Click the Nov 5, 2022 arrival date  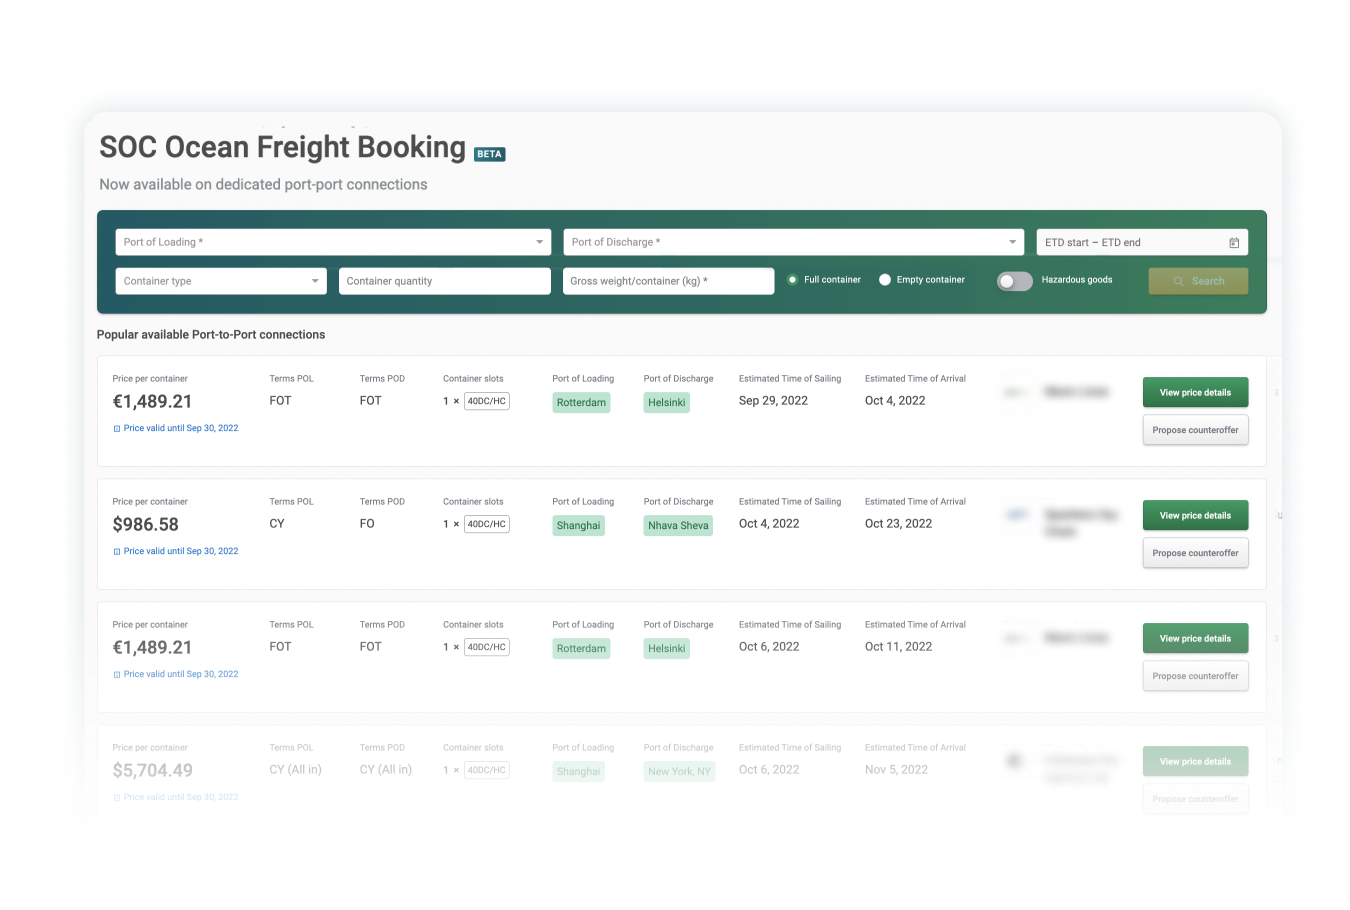pyautogui.click(x=896, y=769)
